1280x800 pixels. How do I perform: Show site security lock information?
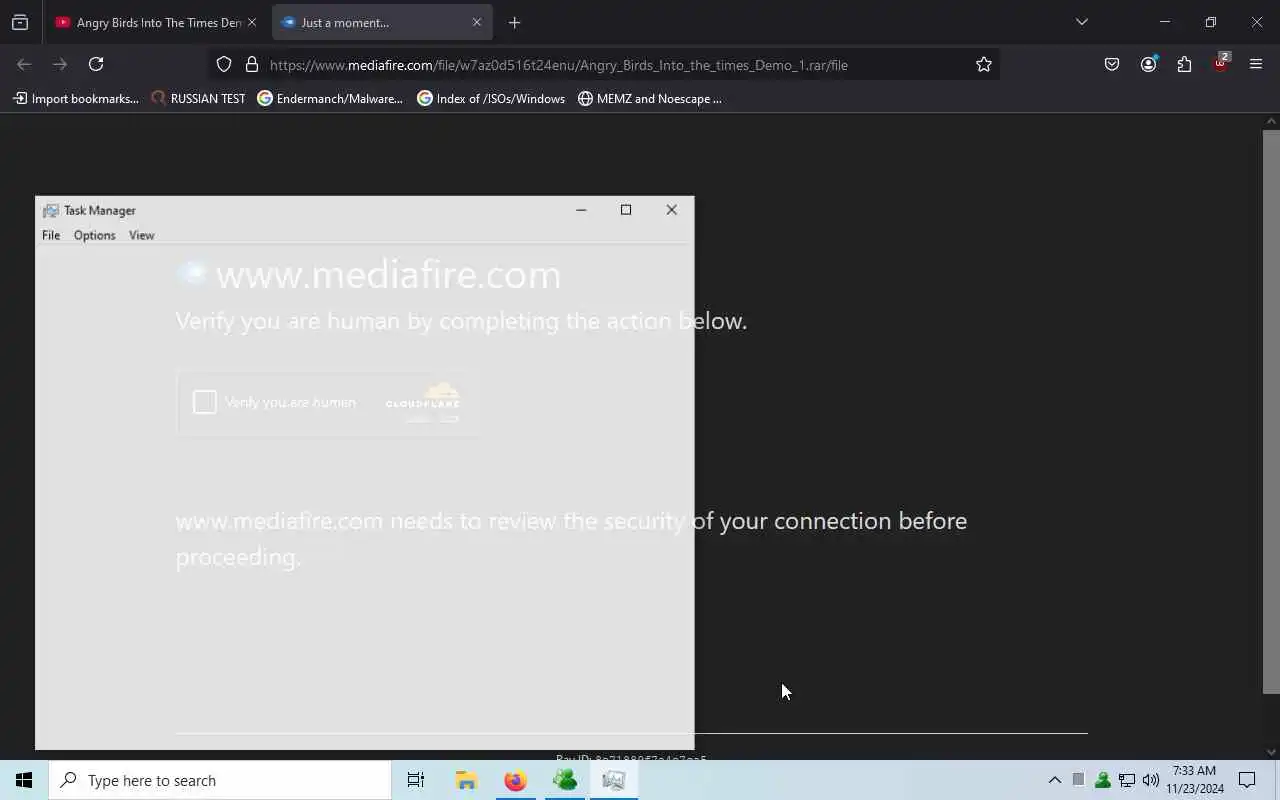252,64
